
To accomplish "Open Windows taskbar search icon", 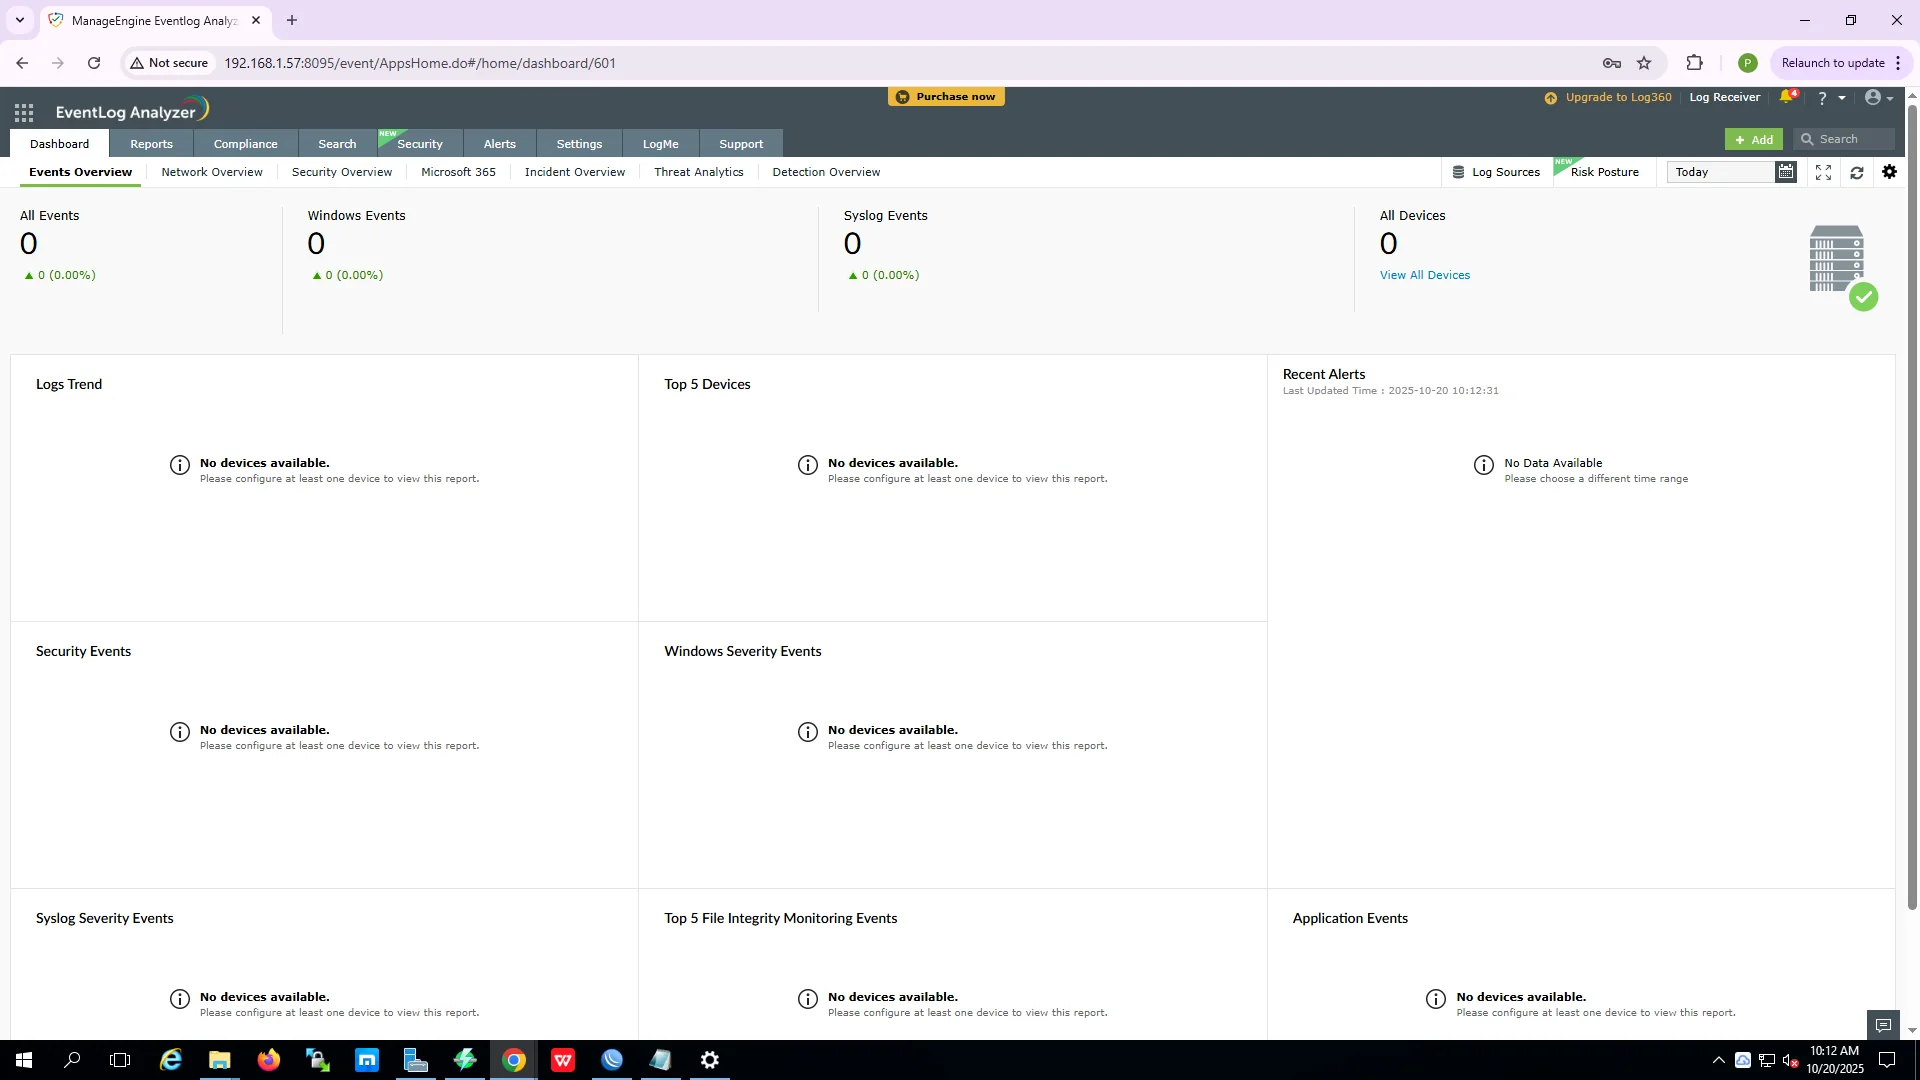I will pyautogui.click(x=72, y=1060).
